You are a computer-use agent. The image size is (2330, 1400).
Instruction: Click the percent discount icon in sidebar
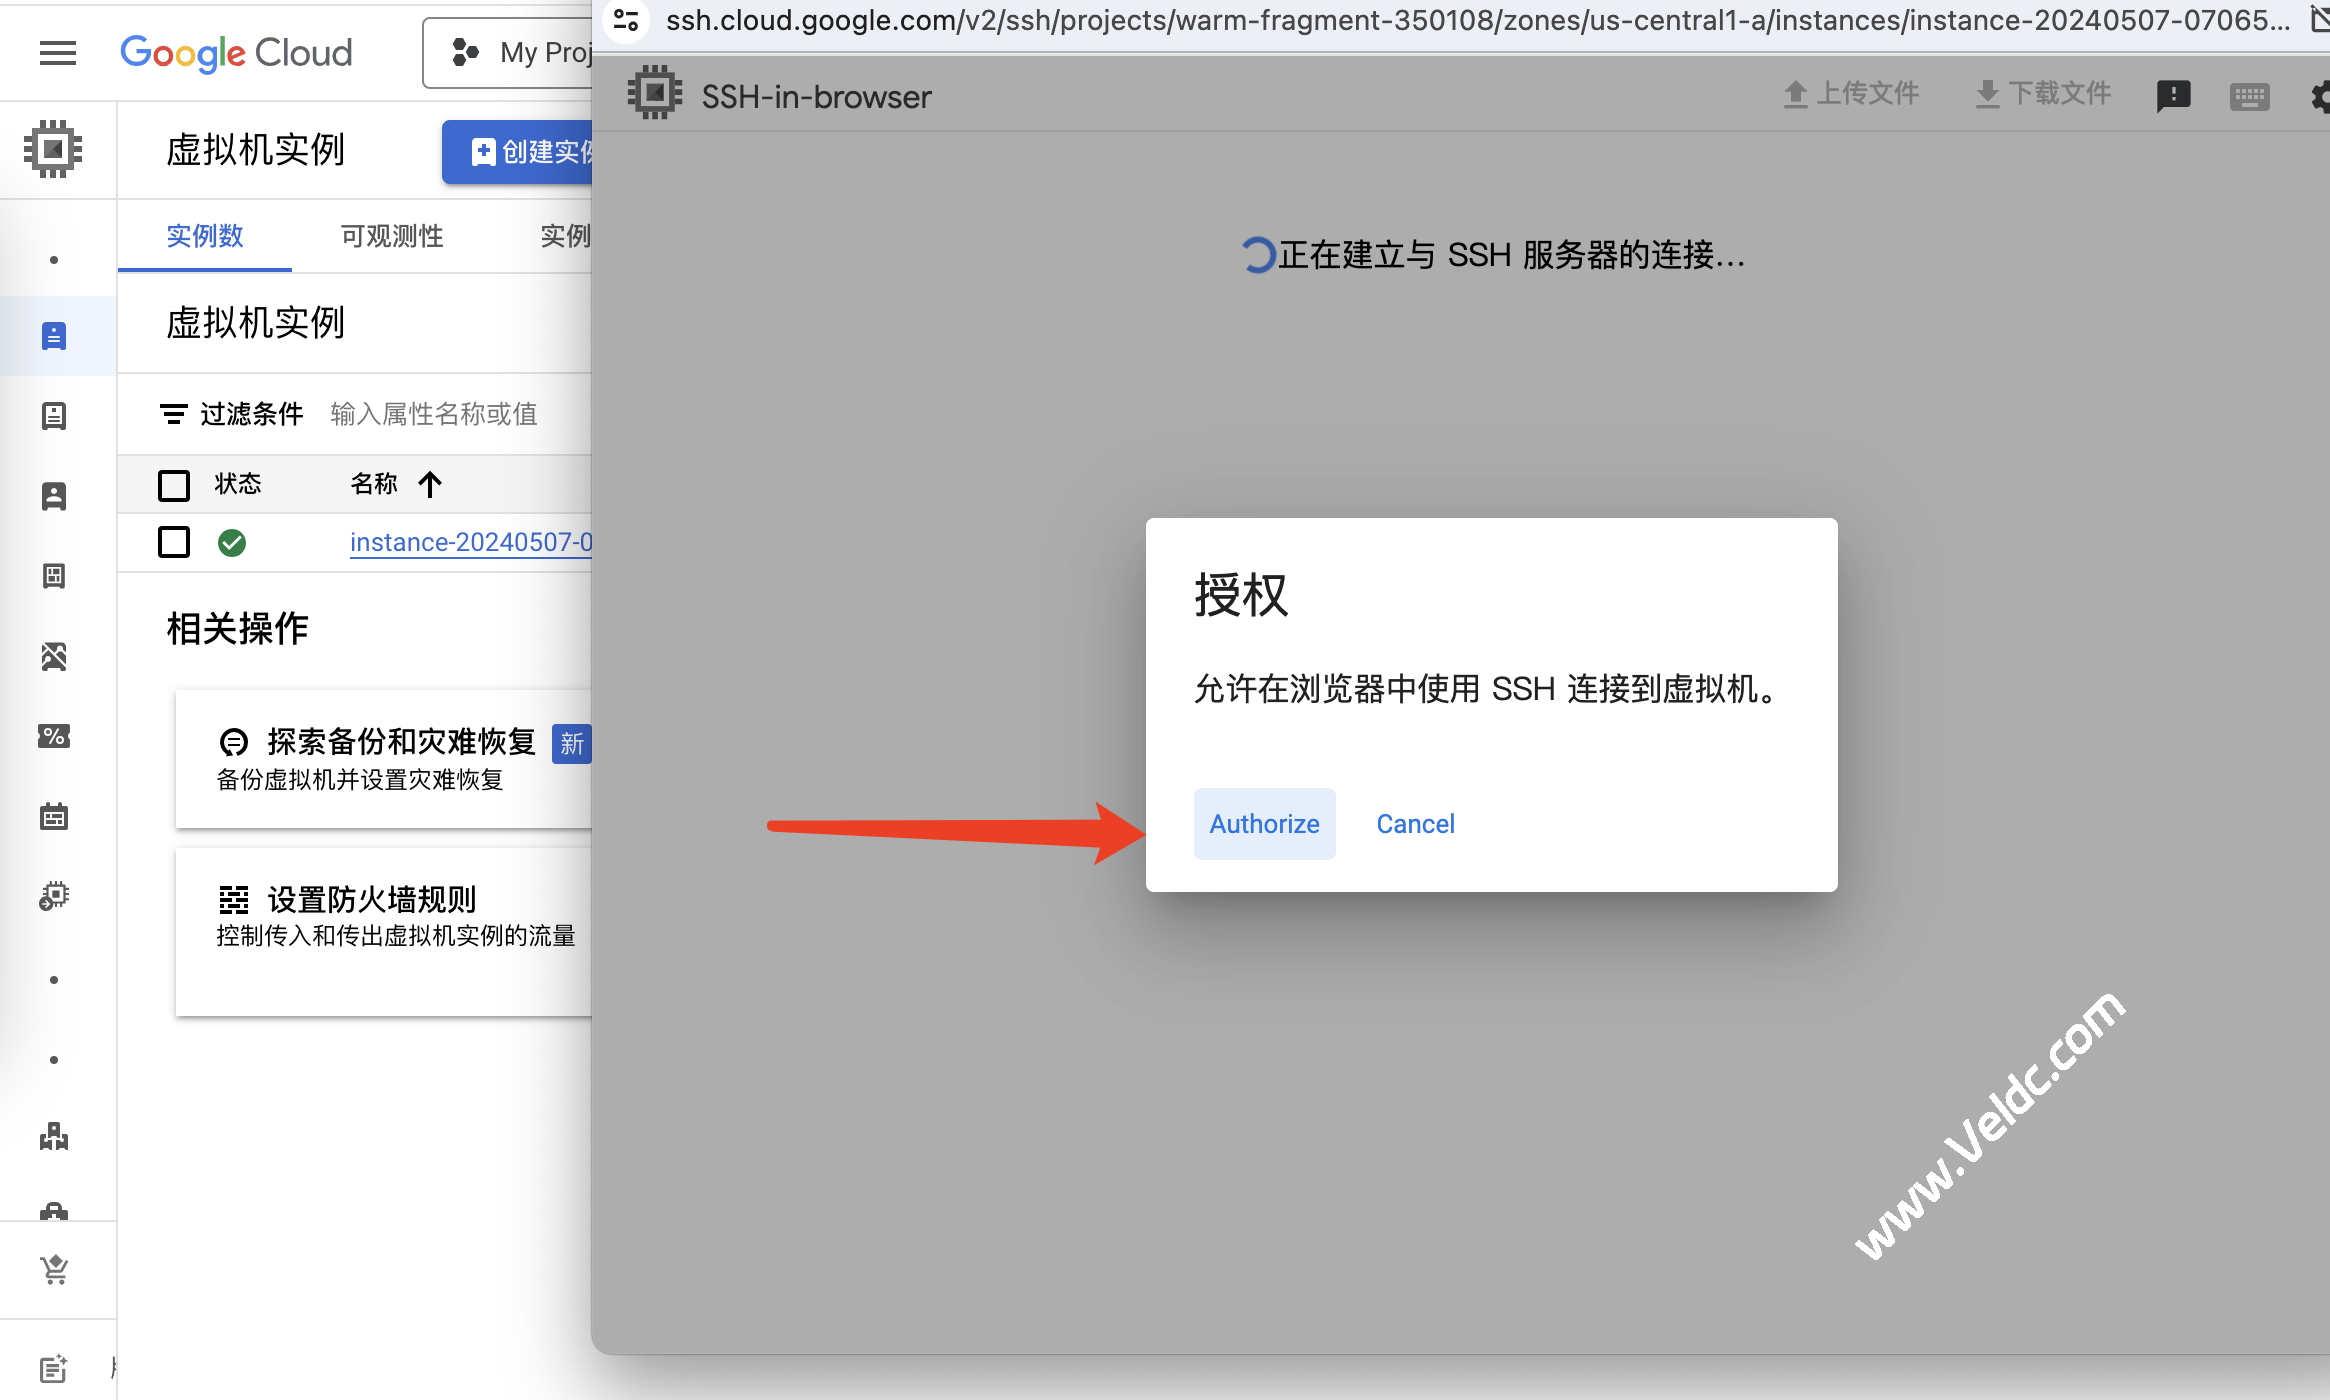pyautogui.click(x=54, y=737)
